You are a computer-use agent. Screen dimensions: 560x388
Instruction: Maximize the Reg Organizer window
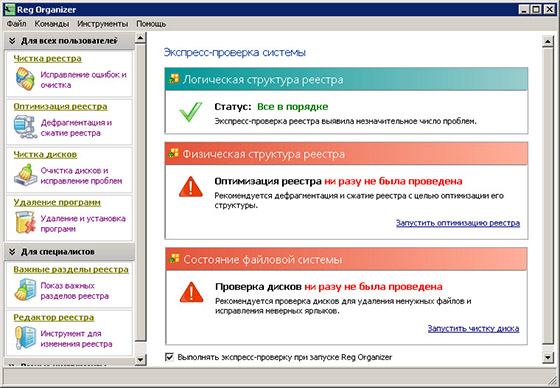tap(536, 9)
